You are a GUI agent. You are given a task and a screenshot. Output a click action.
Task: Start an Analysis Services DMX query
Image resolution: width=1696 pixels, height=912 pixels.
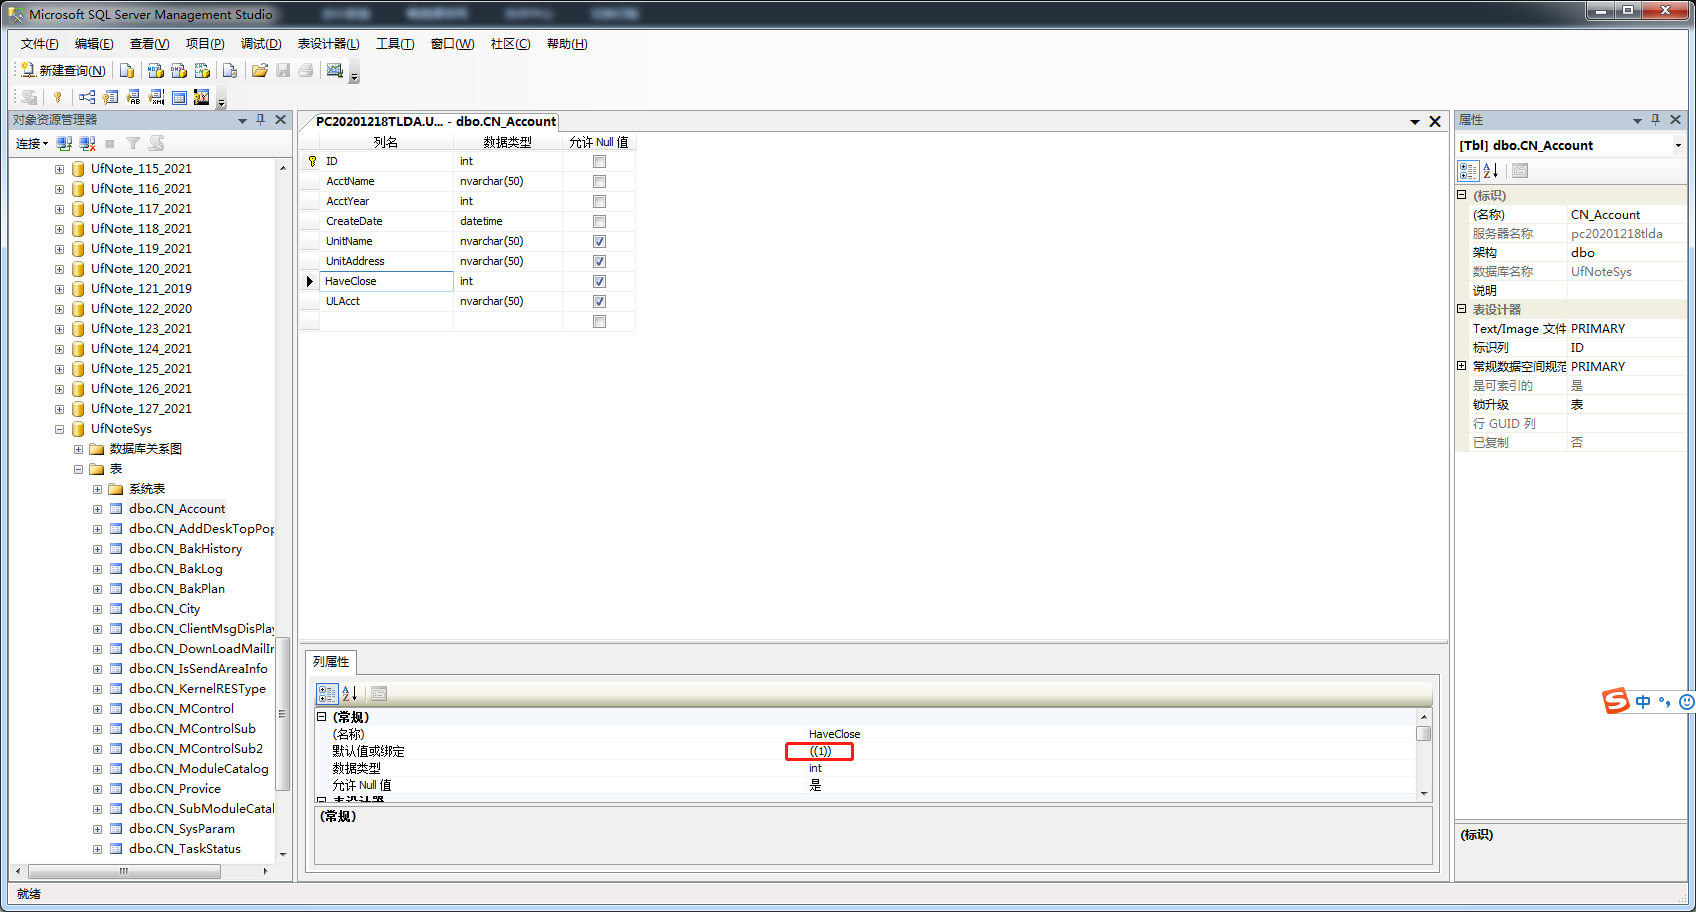point(179,70)
